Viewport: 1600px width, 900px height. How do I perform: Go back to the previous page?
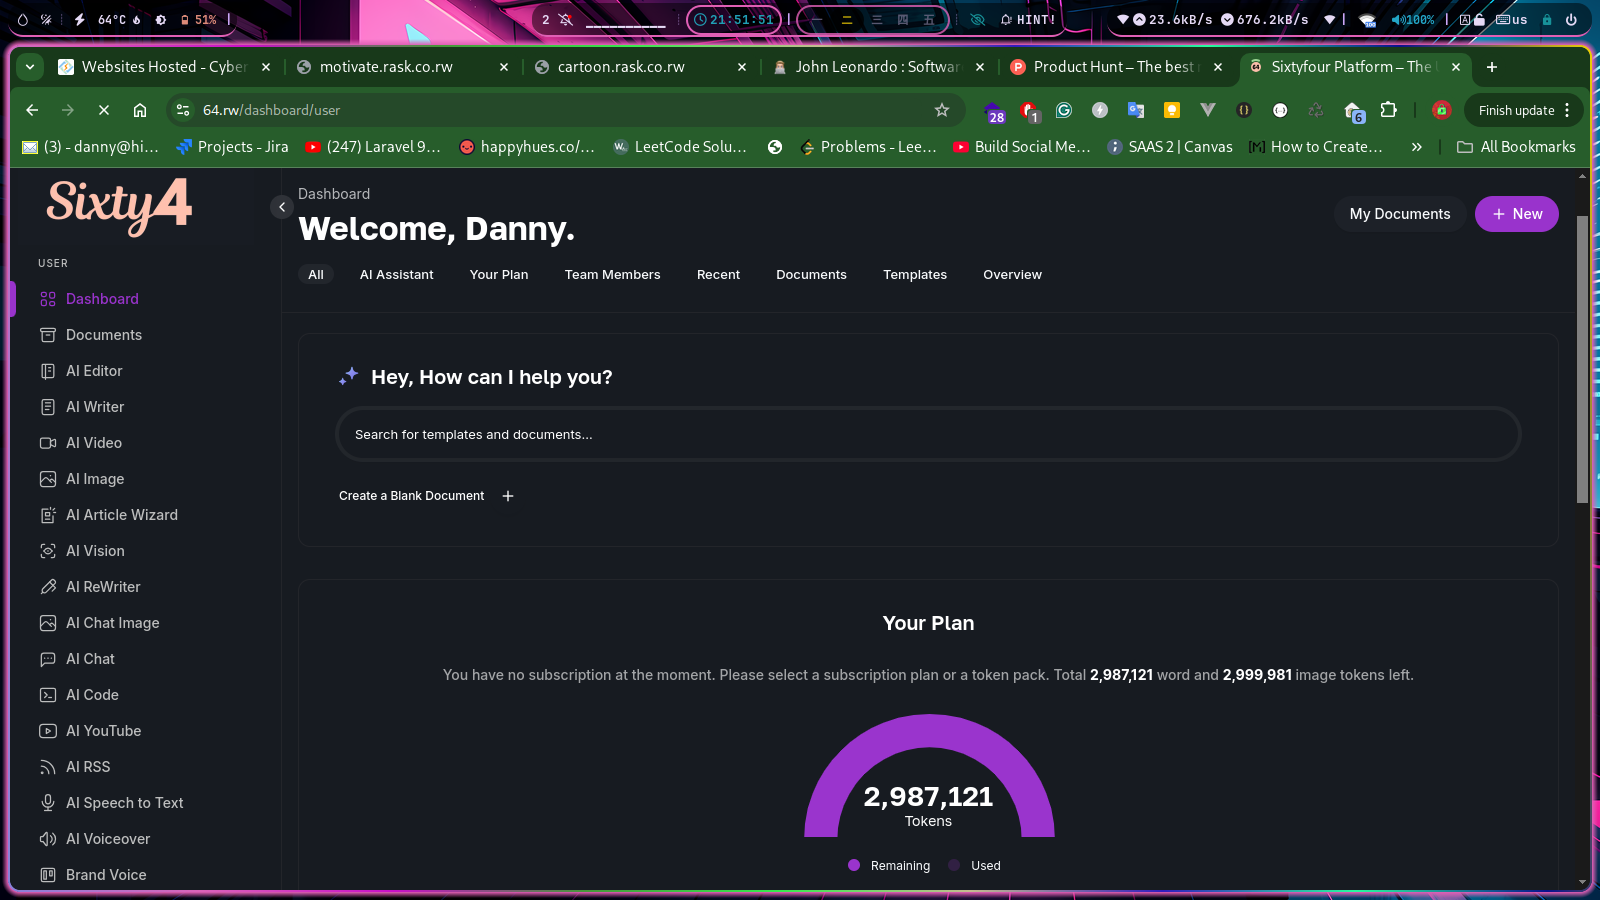pos(32,110)
